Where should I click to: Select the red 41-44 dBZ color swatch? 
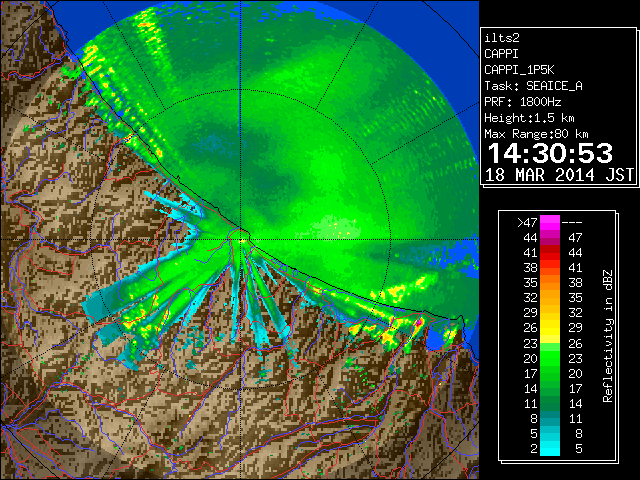point(550,253)
